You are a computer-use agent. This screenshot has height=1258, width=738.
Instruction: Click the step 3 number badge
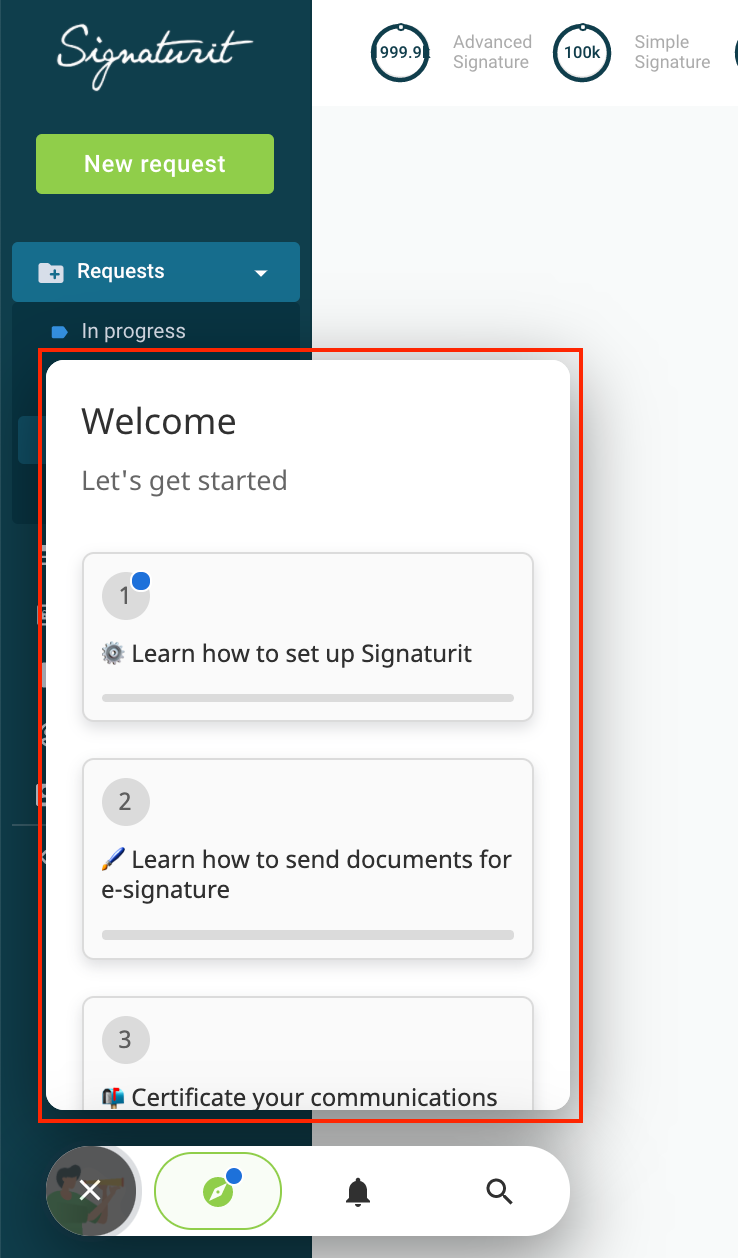(125, 1039)
